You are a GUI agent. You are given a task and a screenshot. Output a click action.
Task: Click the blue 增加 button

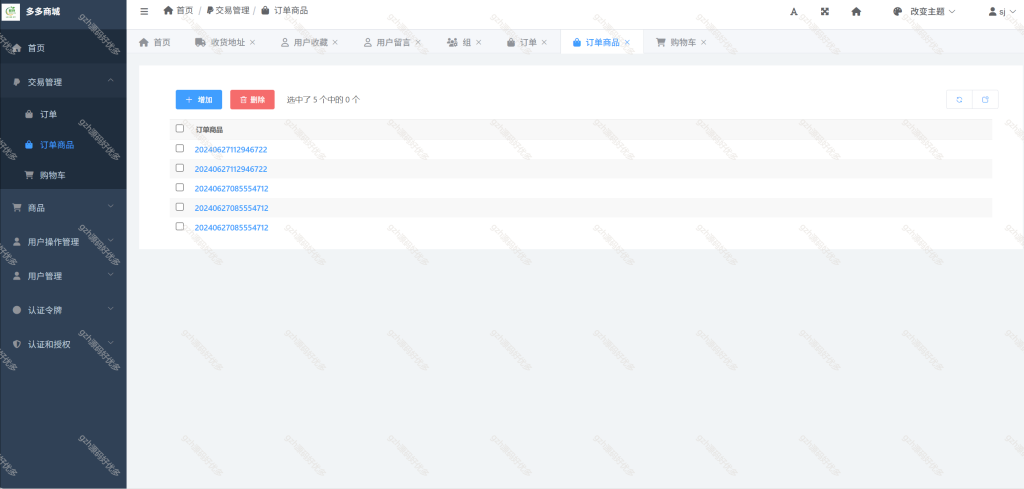(199, 99)
